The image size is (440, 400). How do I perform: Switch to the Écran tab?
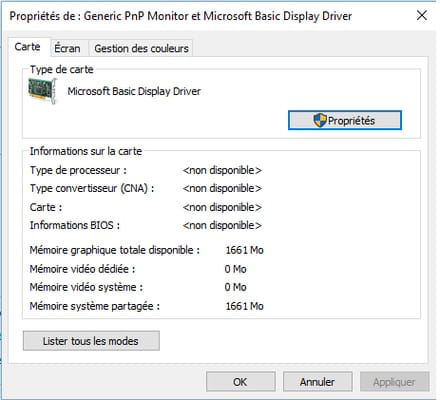tap(67, 48)
